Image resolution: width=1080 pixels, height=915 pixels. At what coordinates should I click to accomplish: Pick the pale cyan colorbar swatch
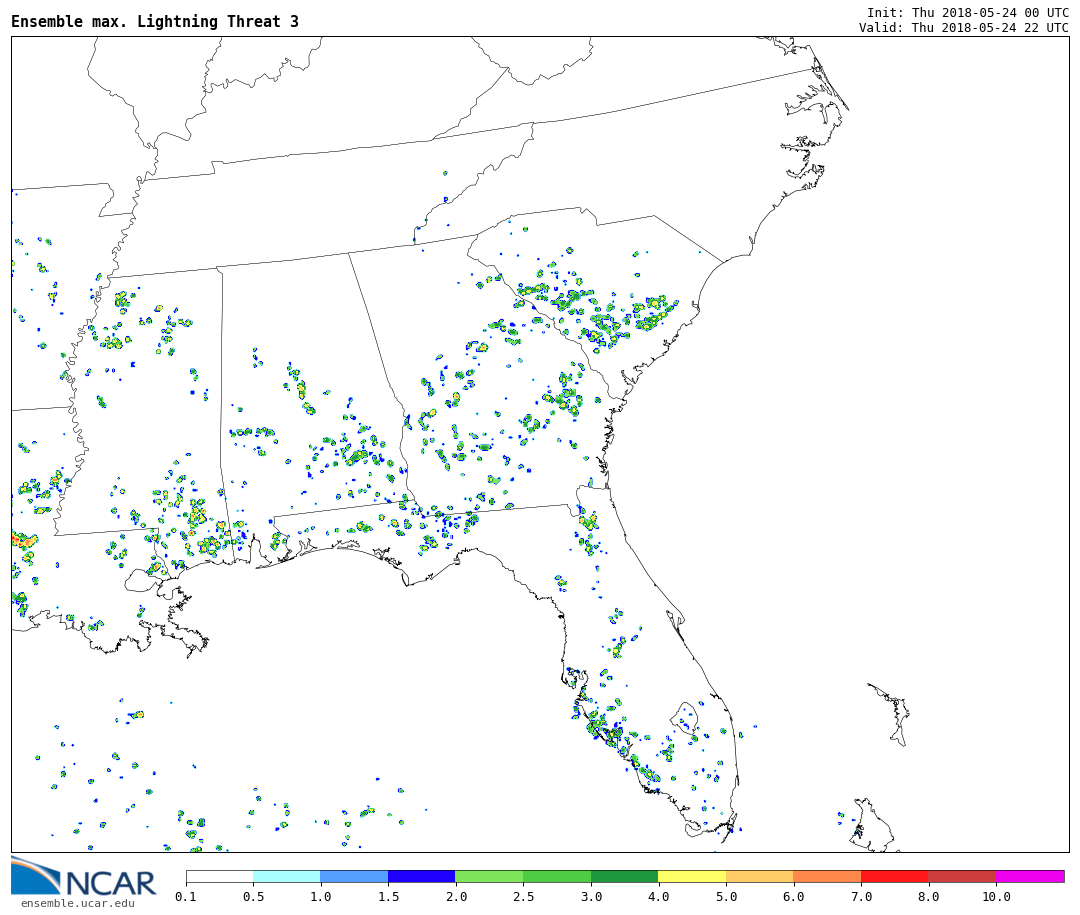coord(286,876)
